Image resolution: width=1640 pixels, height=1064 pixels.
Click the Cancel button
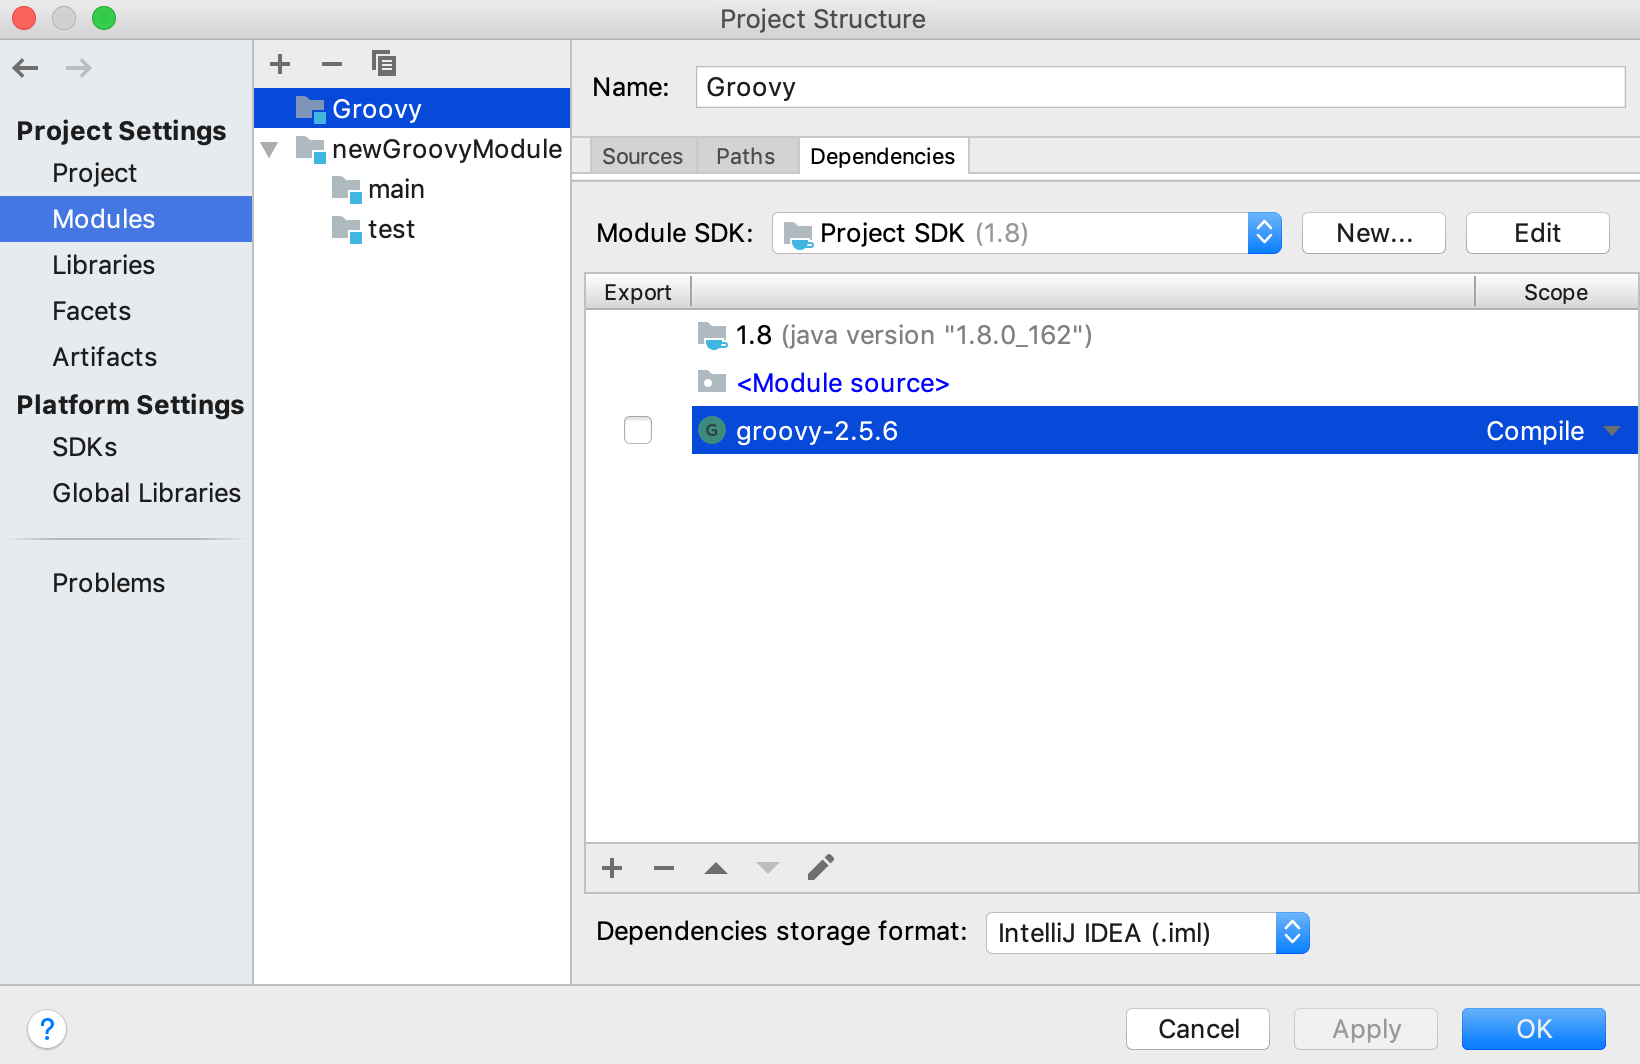[x=1198, y=1029]
